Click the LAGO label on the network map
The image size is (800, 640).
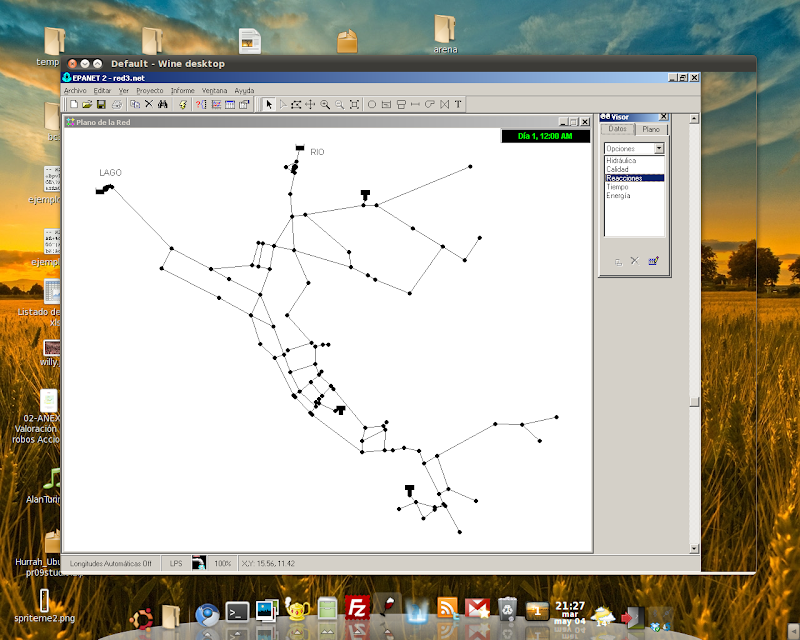tap(110, 173)
